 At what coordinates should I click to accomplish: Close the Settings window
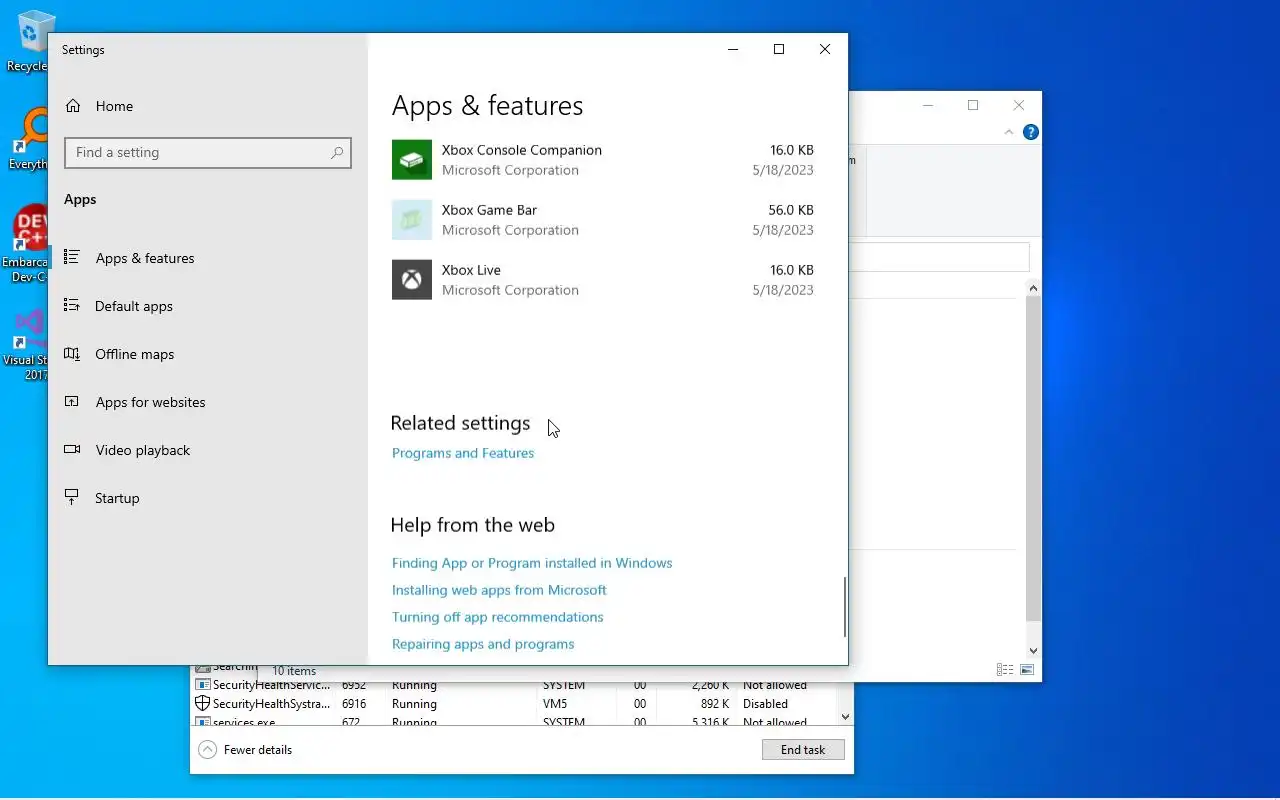click(x=825, y=49)
